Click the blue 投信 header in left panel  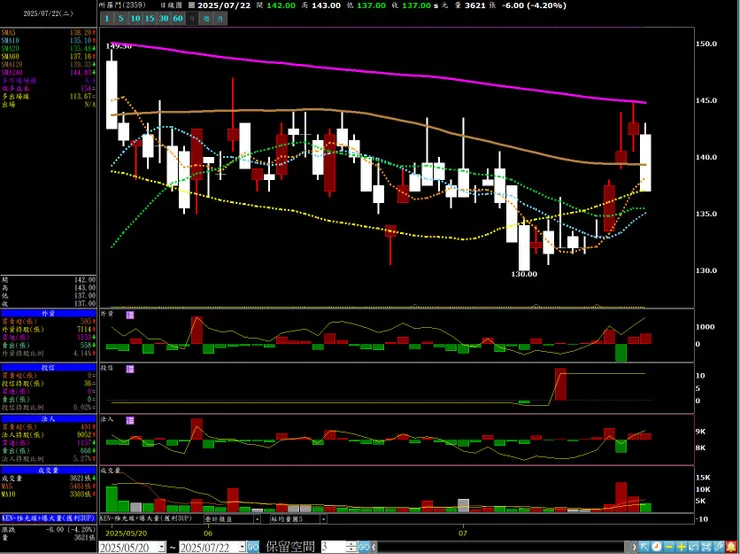pyautogui.click(x=48, y=367)
